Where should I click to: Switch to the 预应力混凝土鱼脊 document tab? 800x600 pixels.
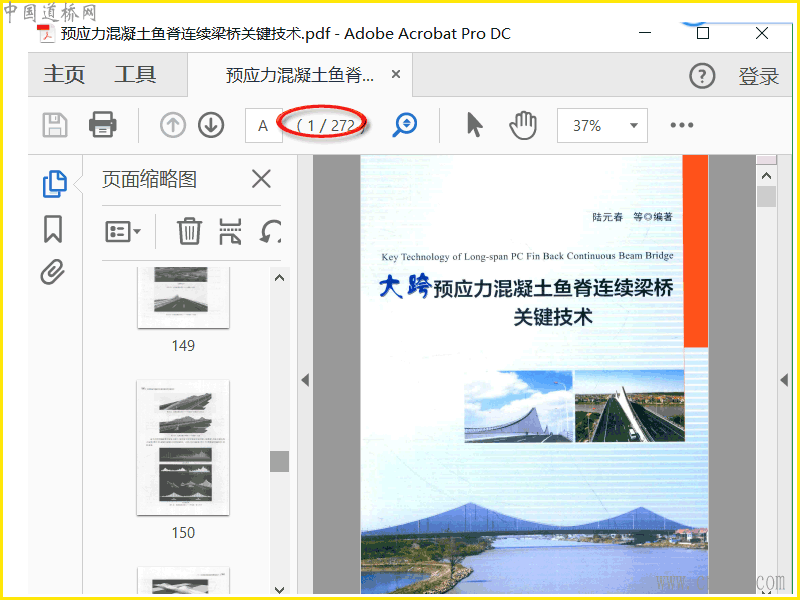pos(300,75)
